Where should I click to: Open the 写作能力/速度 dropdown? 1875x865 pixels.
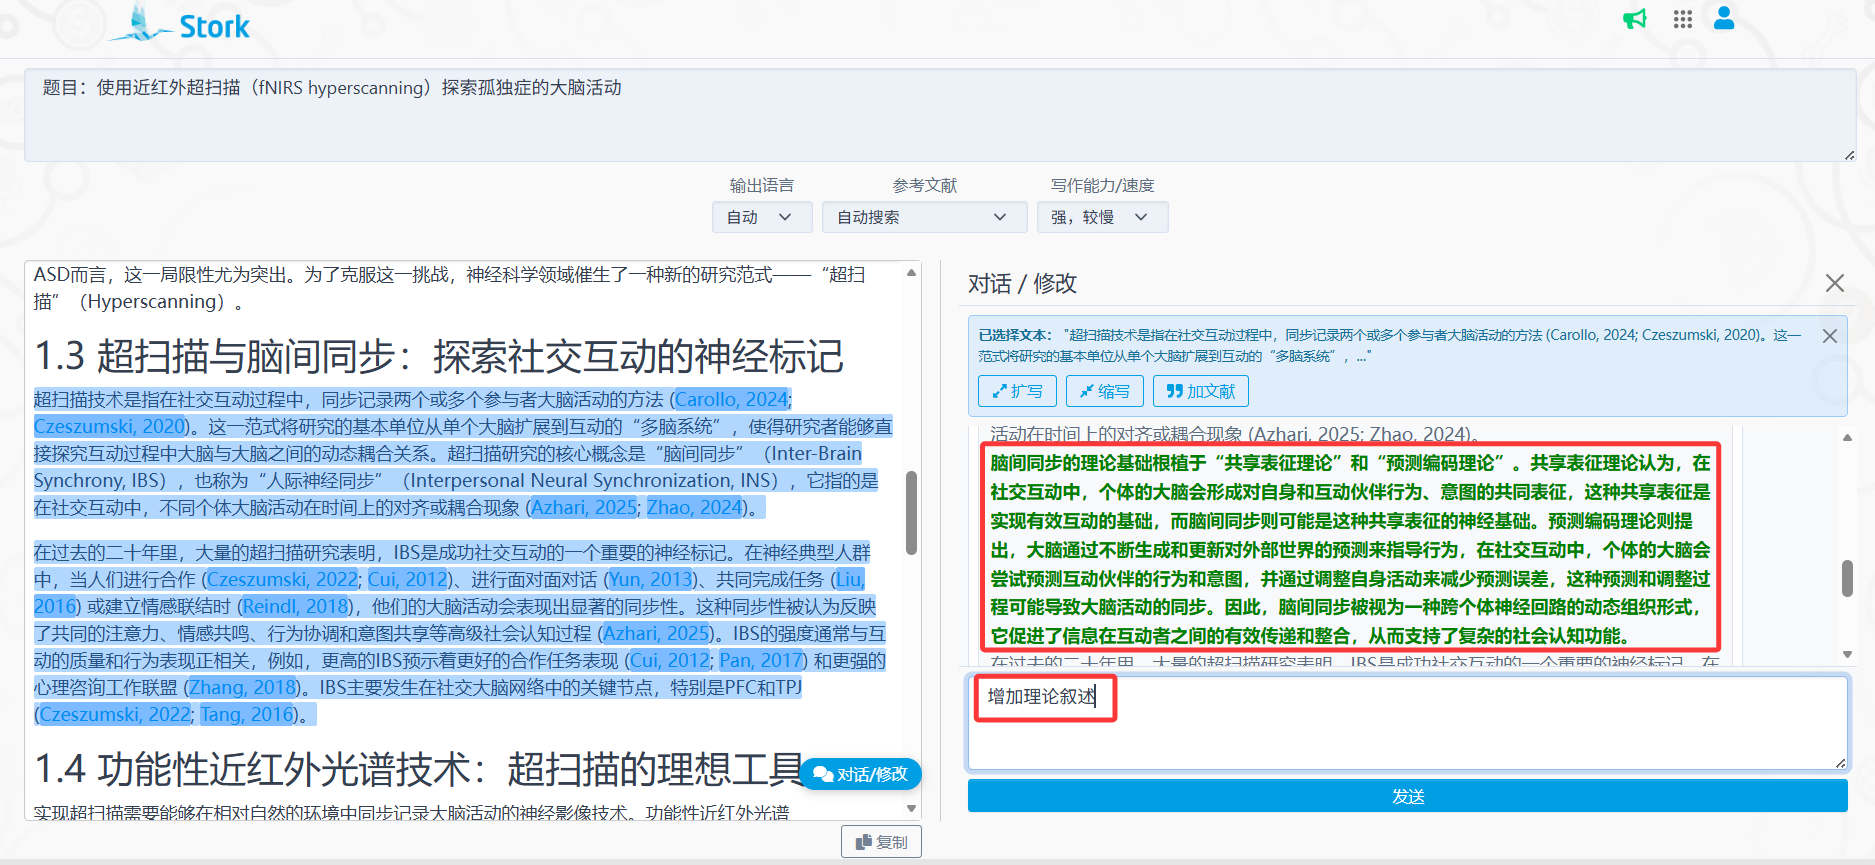click(x=1101, y=217)
